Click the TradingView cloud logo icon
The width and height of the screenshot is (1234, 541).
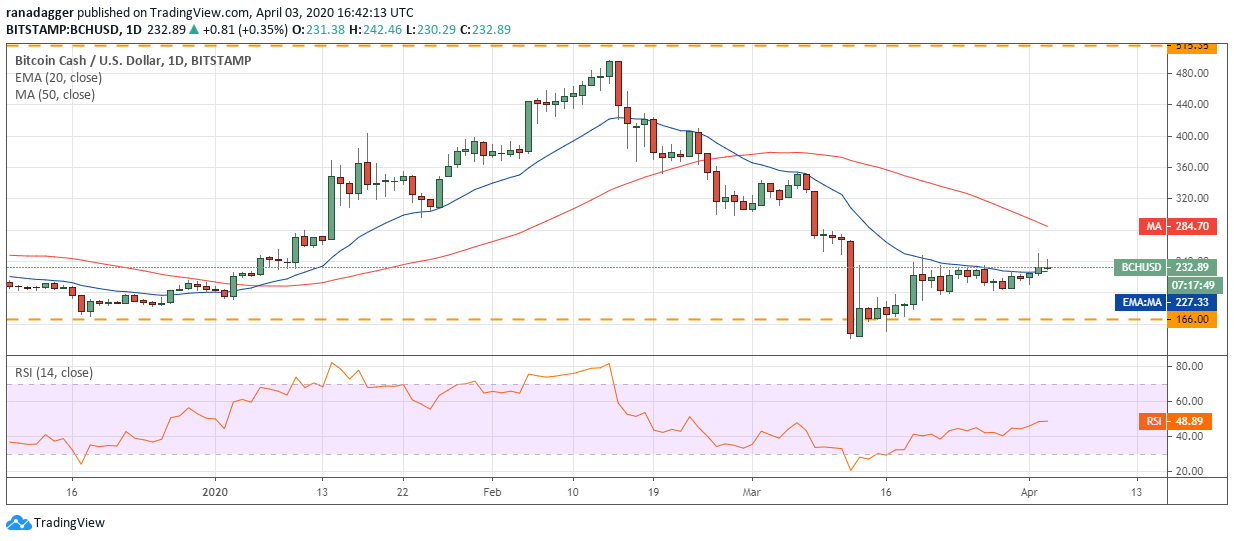(18, 522)
